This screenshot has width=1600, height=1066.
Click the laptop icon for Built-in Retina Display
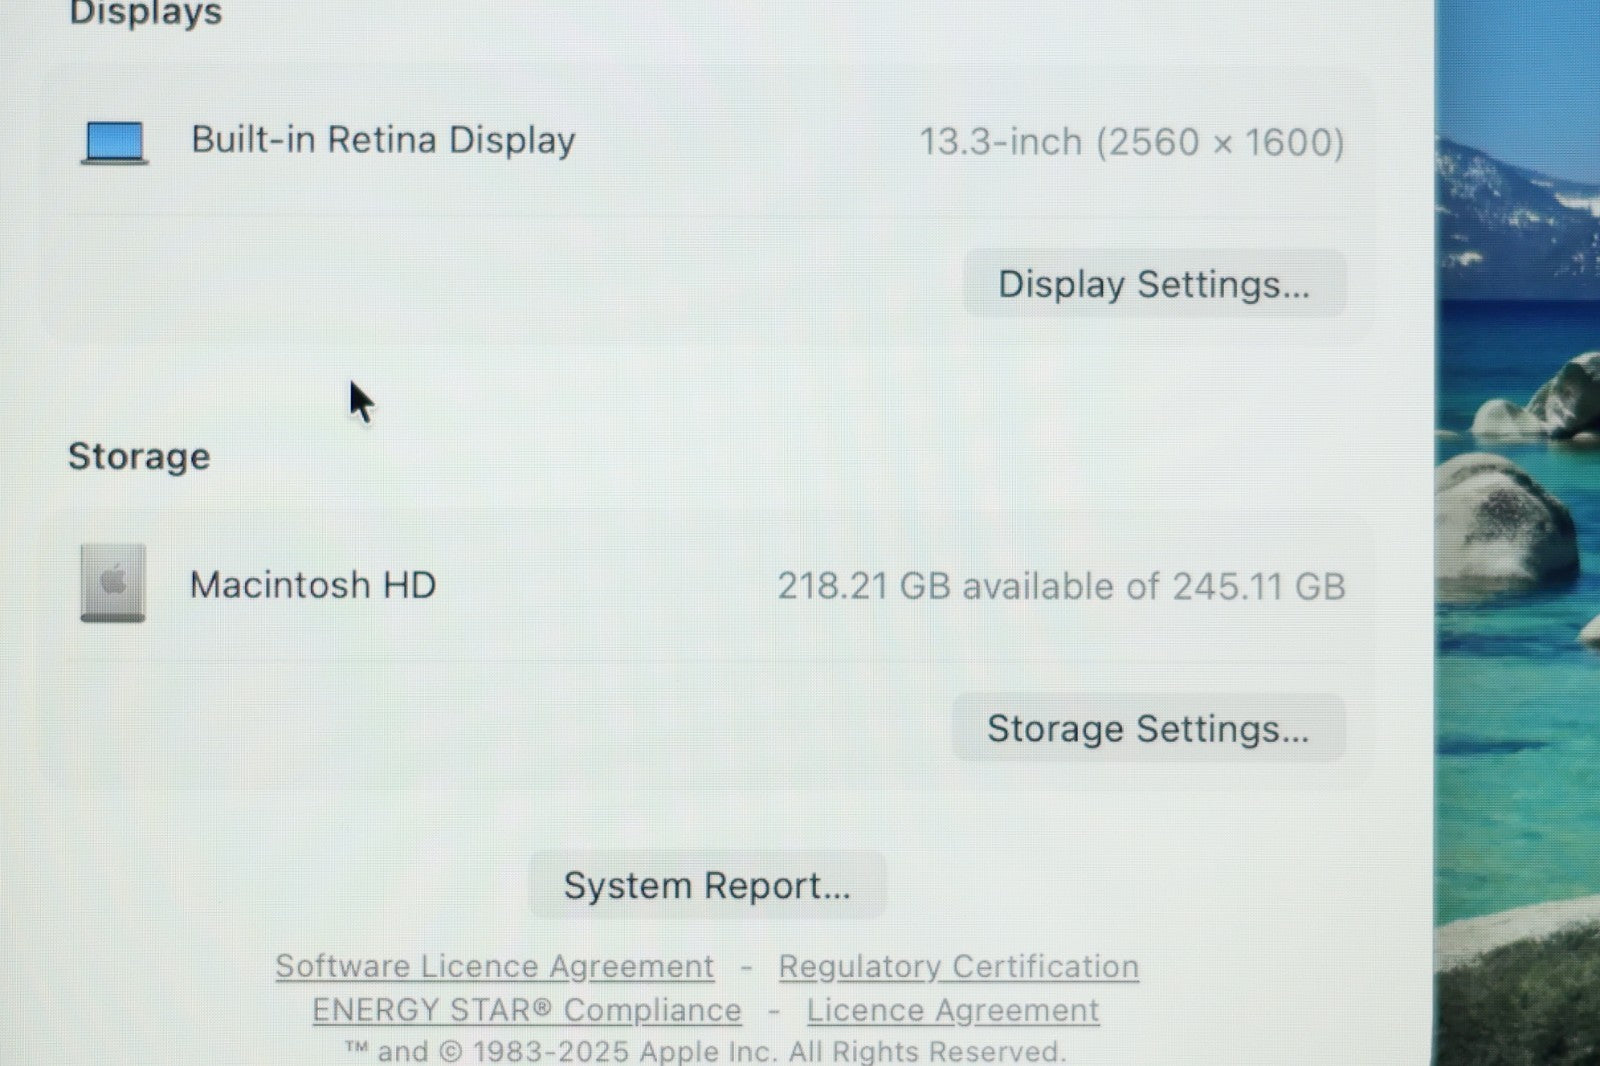pyautogui.click(x=114, y=142)
